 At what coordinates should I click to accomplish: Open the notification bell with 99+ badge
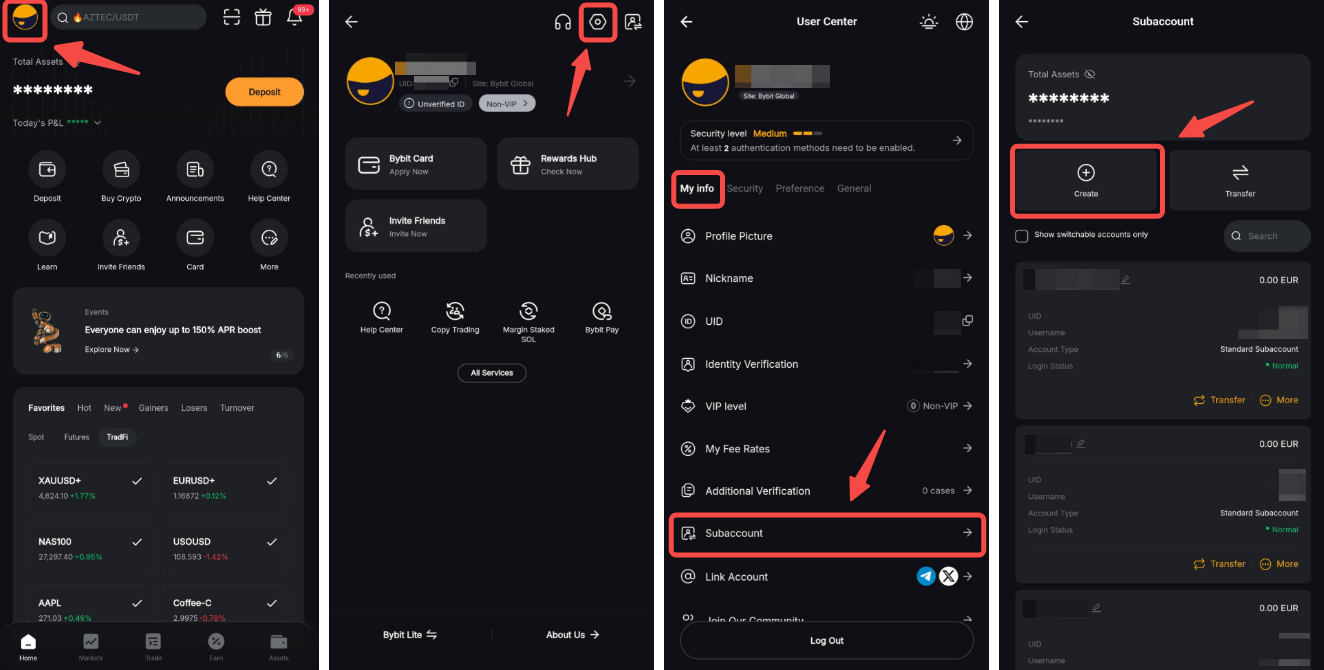(294, 17)
